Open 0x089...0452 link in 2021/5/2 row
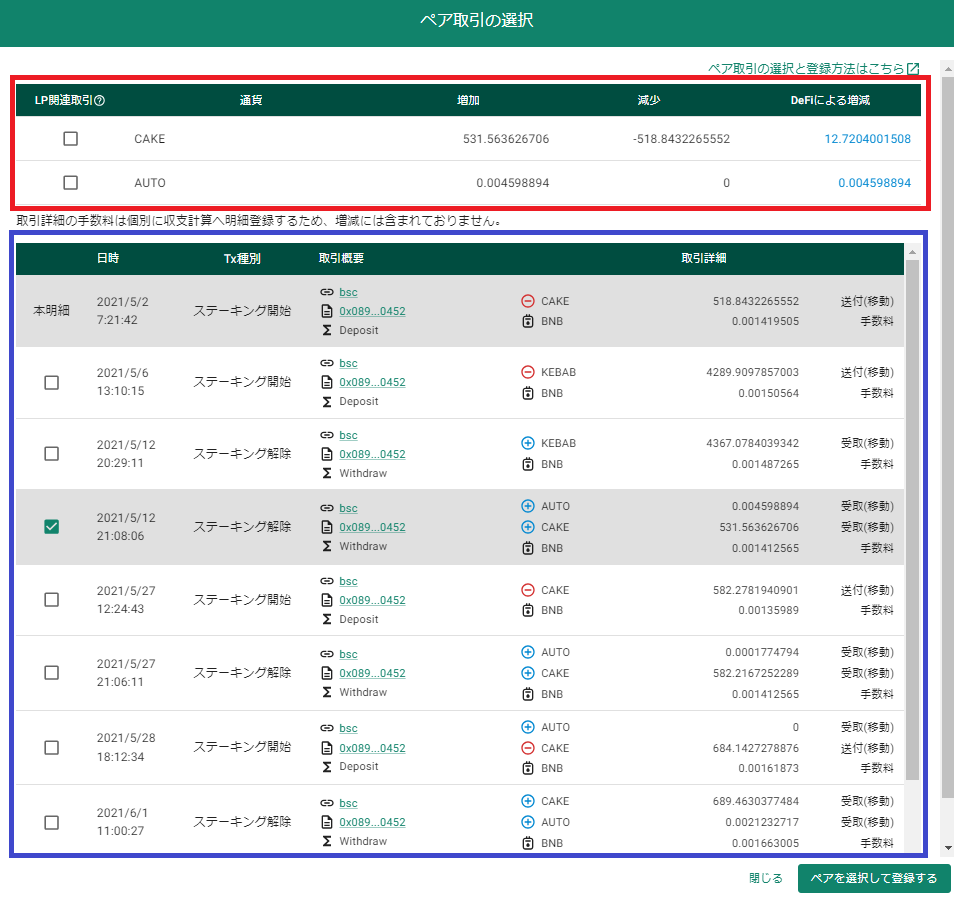The width and height of the screenshot is (954, 898). (372, 312)
